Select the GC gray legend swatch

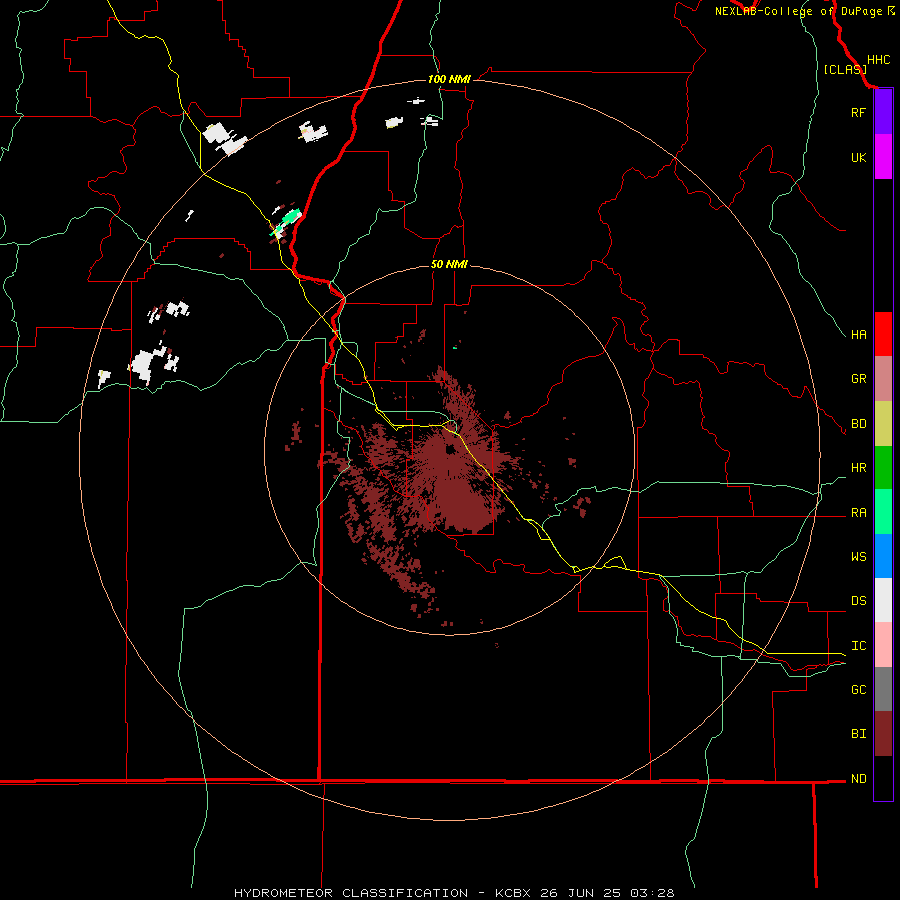click(883, 689)
